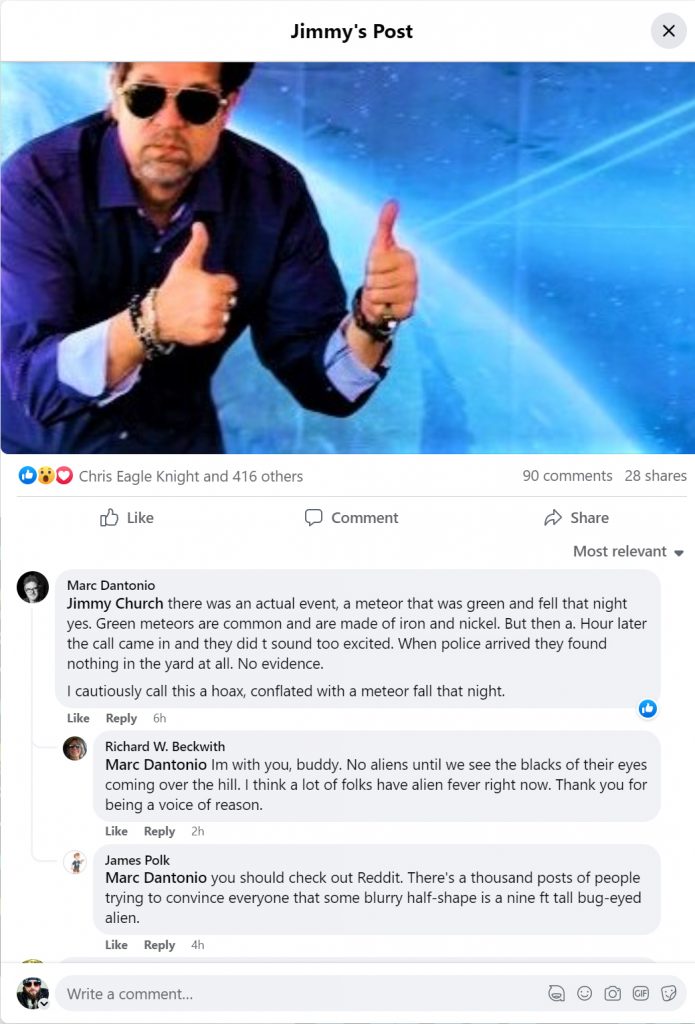Open the Share options for post
This screenshot has width=695, height=1024.
pos(576,517)
